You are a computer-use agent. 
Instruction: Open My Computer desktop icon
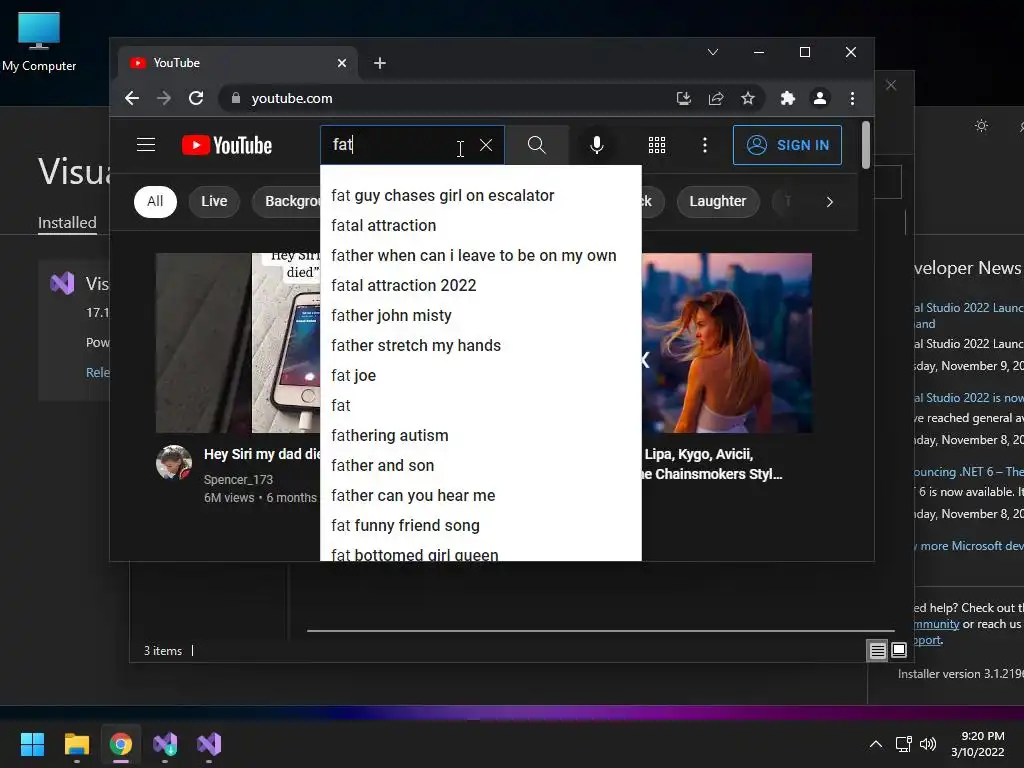click(39, 40)
